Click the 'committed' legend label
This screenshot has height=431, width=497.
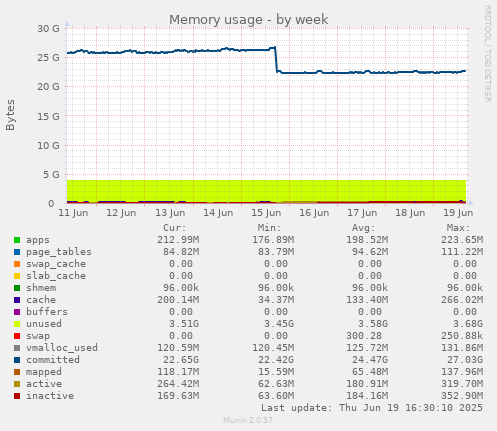53,360
